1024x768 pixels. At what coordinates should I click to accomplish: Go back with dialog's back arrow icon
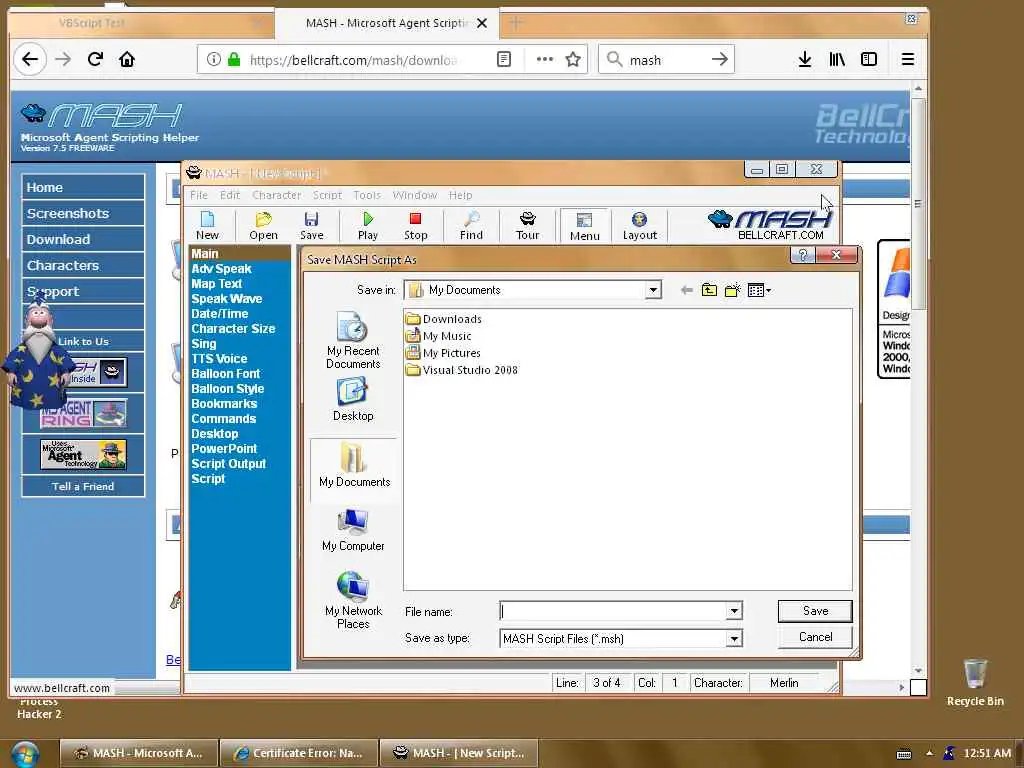[x=686, y=290]
